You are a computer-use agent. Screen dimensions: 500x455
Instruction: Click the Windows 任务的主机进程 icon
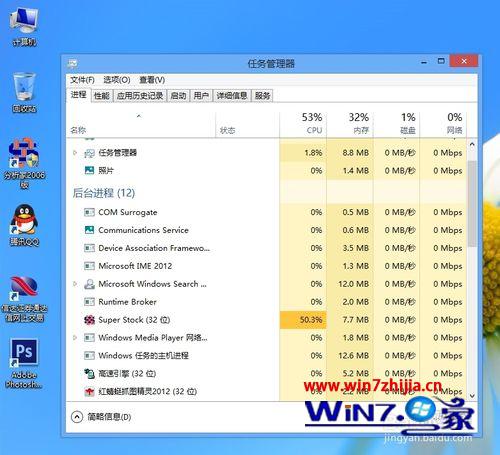click(89, 356)
